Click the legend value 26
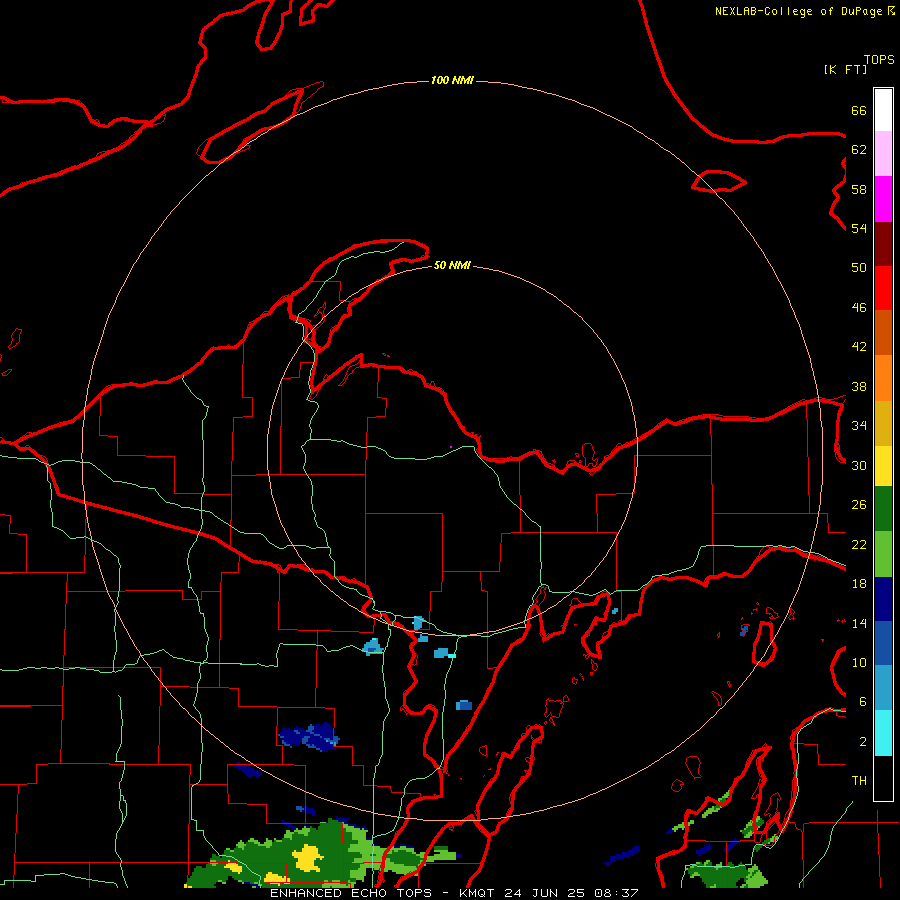This screenshot has height=900, width=900. 859,505
